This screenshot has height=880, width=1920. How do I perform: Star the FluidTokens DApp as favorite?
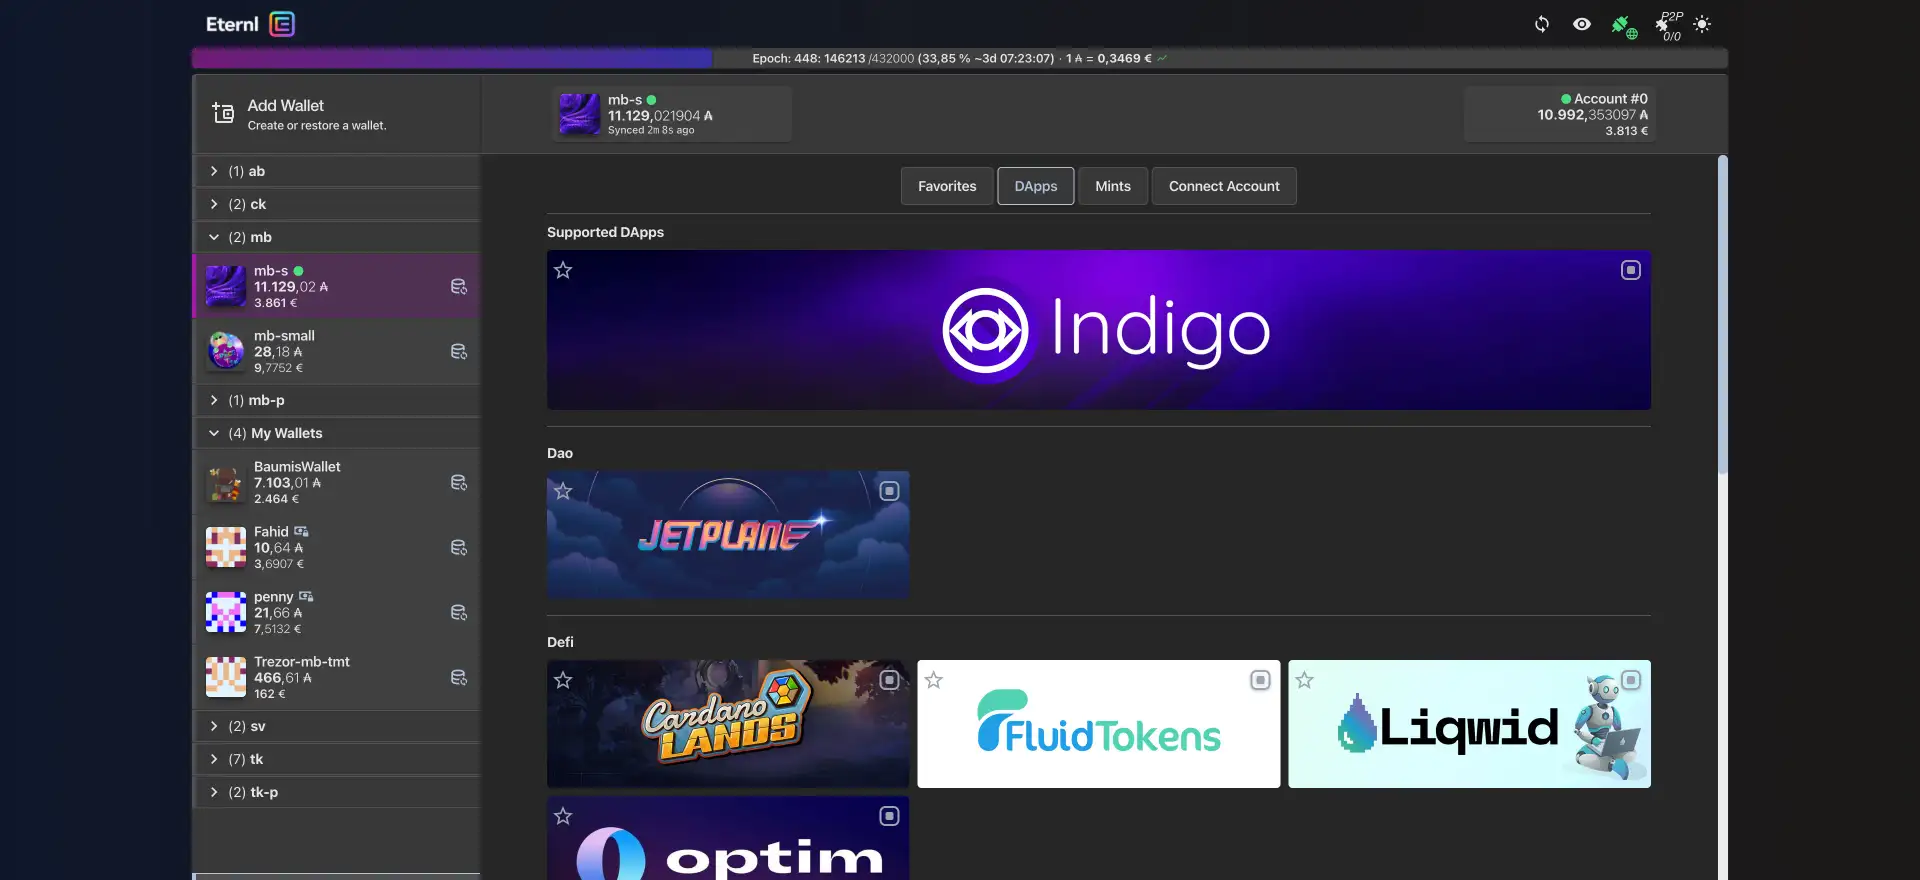click(934, 680)
